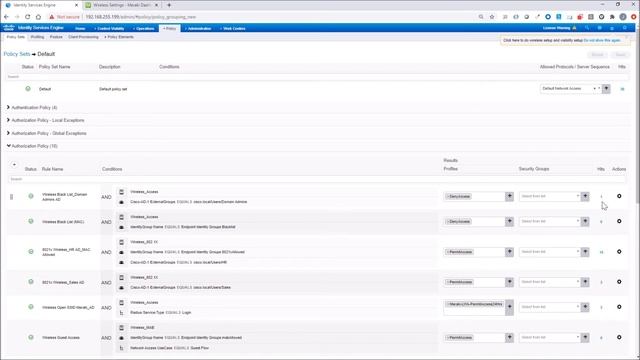Expand Authorization Policy - Local Exceptions

(8, 120)
